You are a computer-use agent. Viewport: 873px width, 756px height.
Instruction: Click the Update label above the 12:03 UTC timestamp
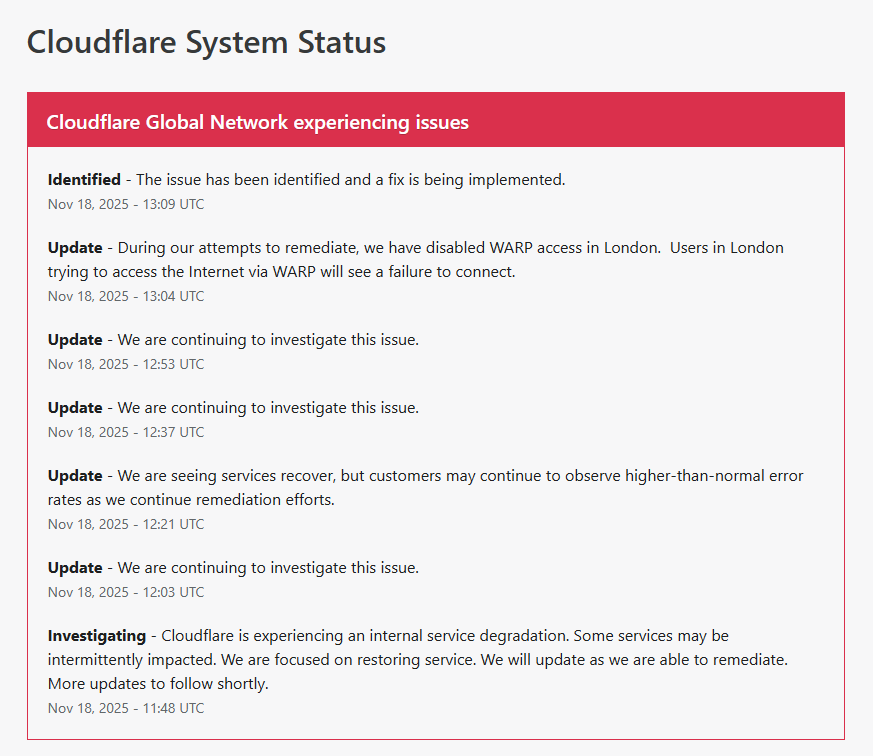75,568
